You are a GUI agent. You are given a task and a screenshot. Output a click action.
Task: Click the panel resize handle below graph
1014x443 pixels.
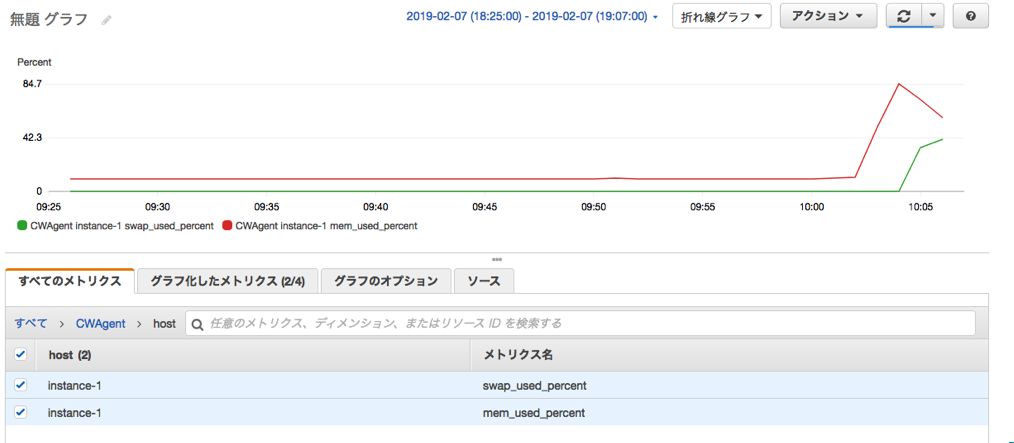coord(497,259)
